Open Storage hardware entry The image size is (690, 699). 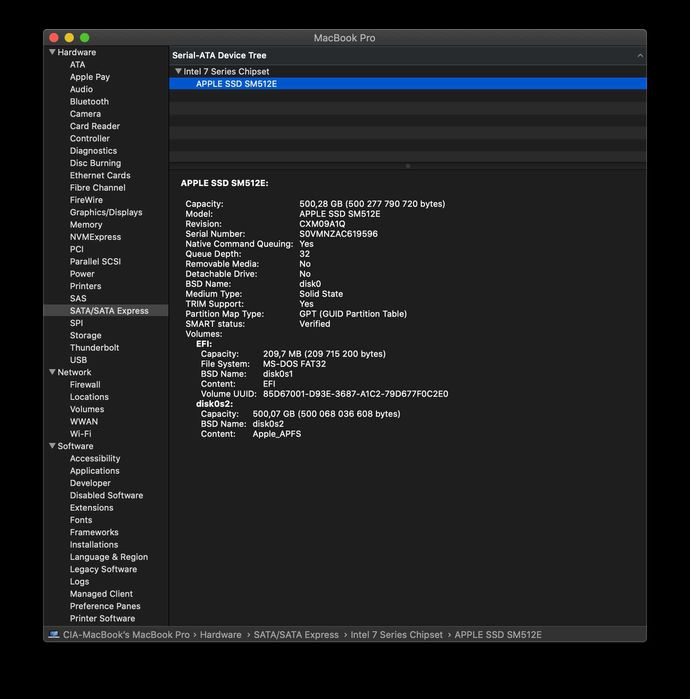pos(86,336)
